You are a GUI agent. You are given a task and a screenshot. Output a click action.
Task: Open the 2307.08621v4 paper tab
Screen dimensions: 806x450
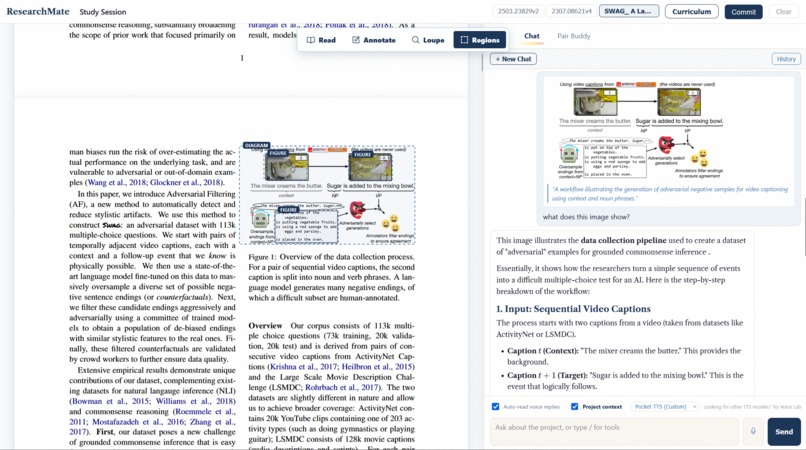pos(571,11)
